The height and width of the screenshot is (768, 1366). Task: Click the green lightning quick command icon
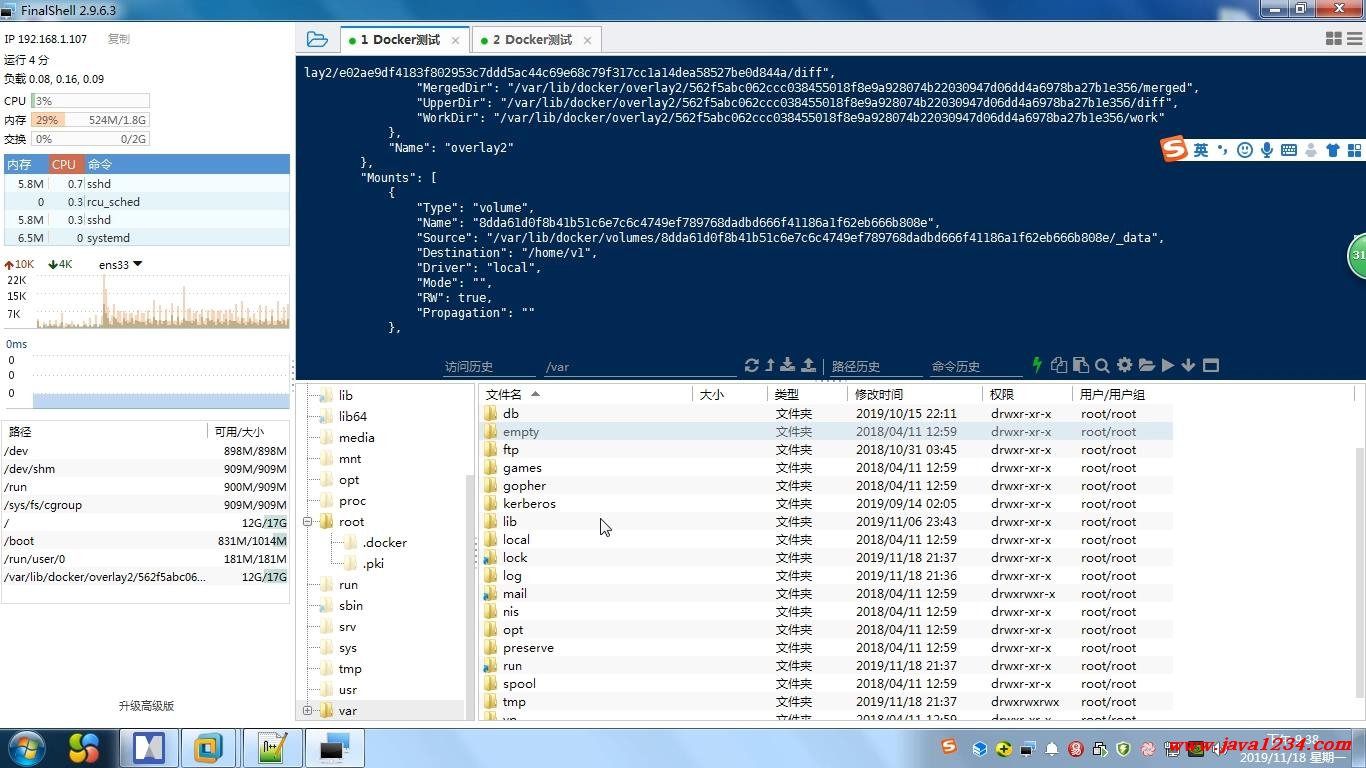pyautogui.click(x=1037, y=365)
